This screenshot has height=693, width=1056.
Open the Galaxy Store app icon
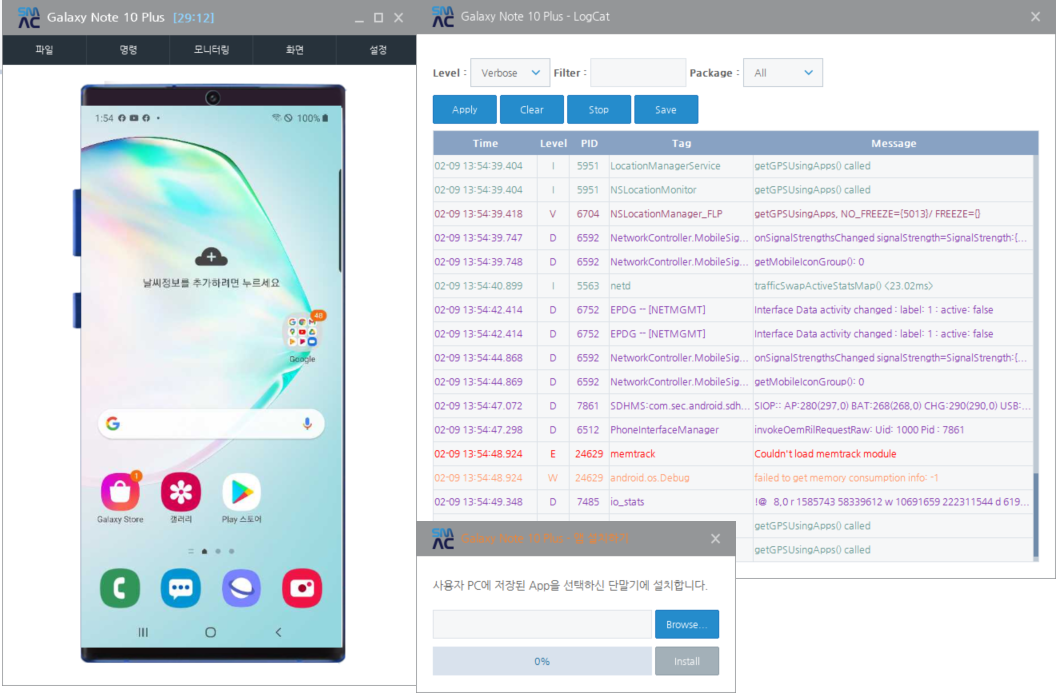click(x=120, y=492)
